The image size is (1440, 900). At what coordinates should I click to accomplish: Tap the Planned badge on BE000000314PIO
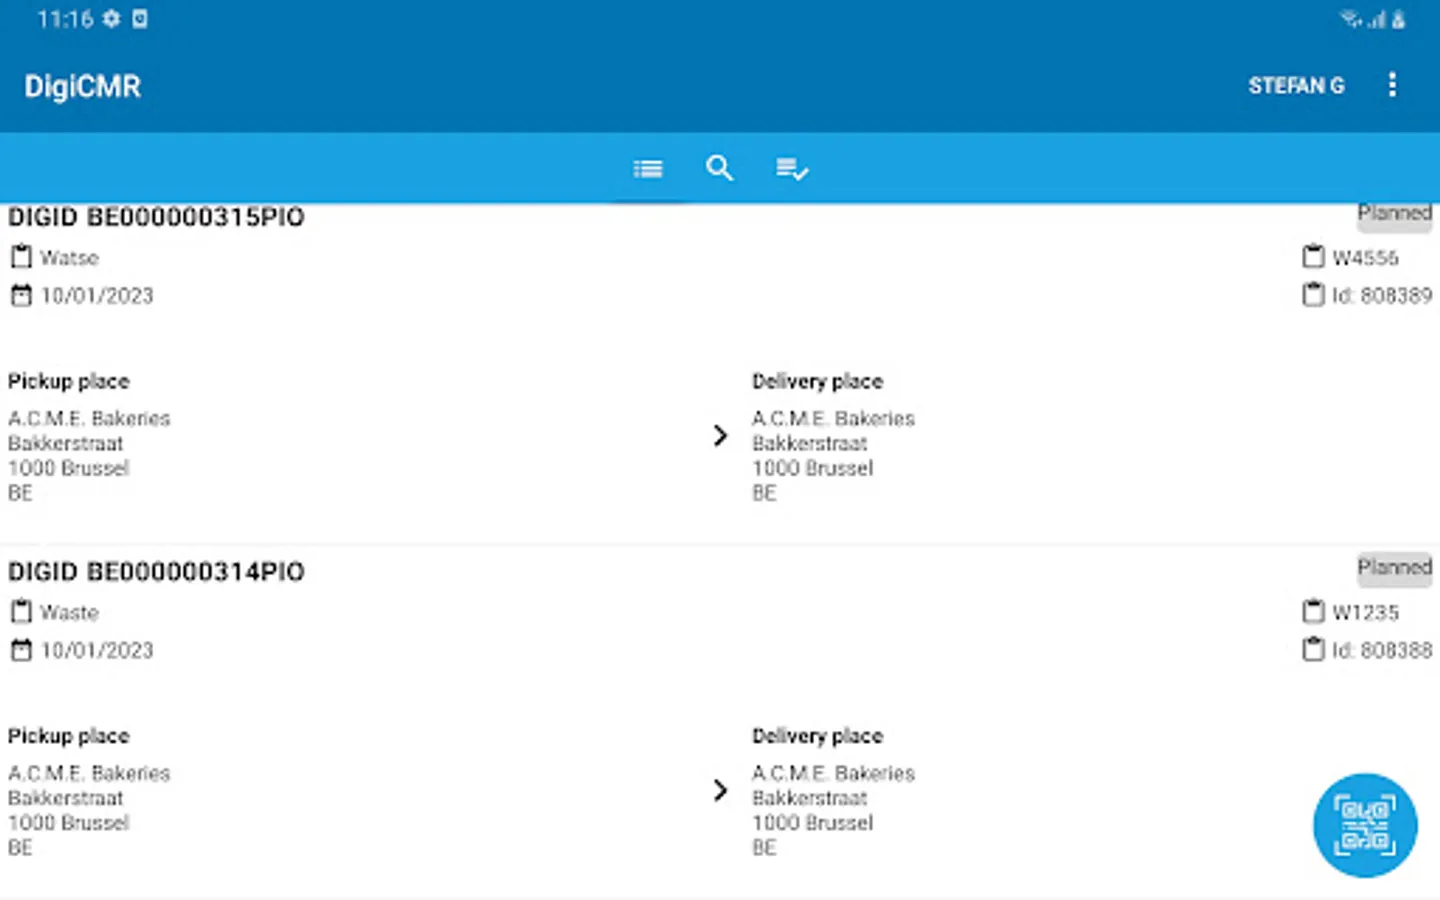click(1394, 568)
